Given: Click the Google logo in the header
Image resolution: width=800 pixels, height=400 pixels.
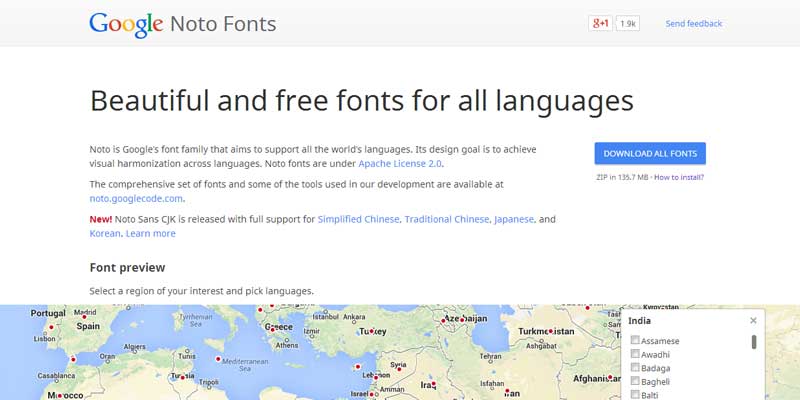Looking at the screenshot, I should coord(125,23).
